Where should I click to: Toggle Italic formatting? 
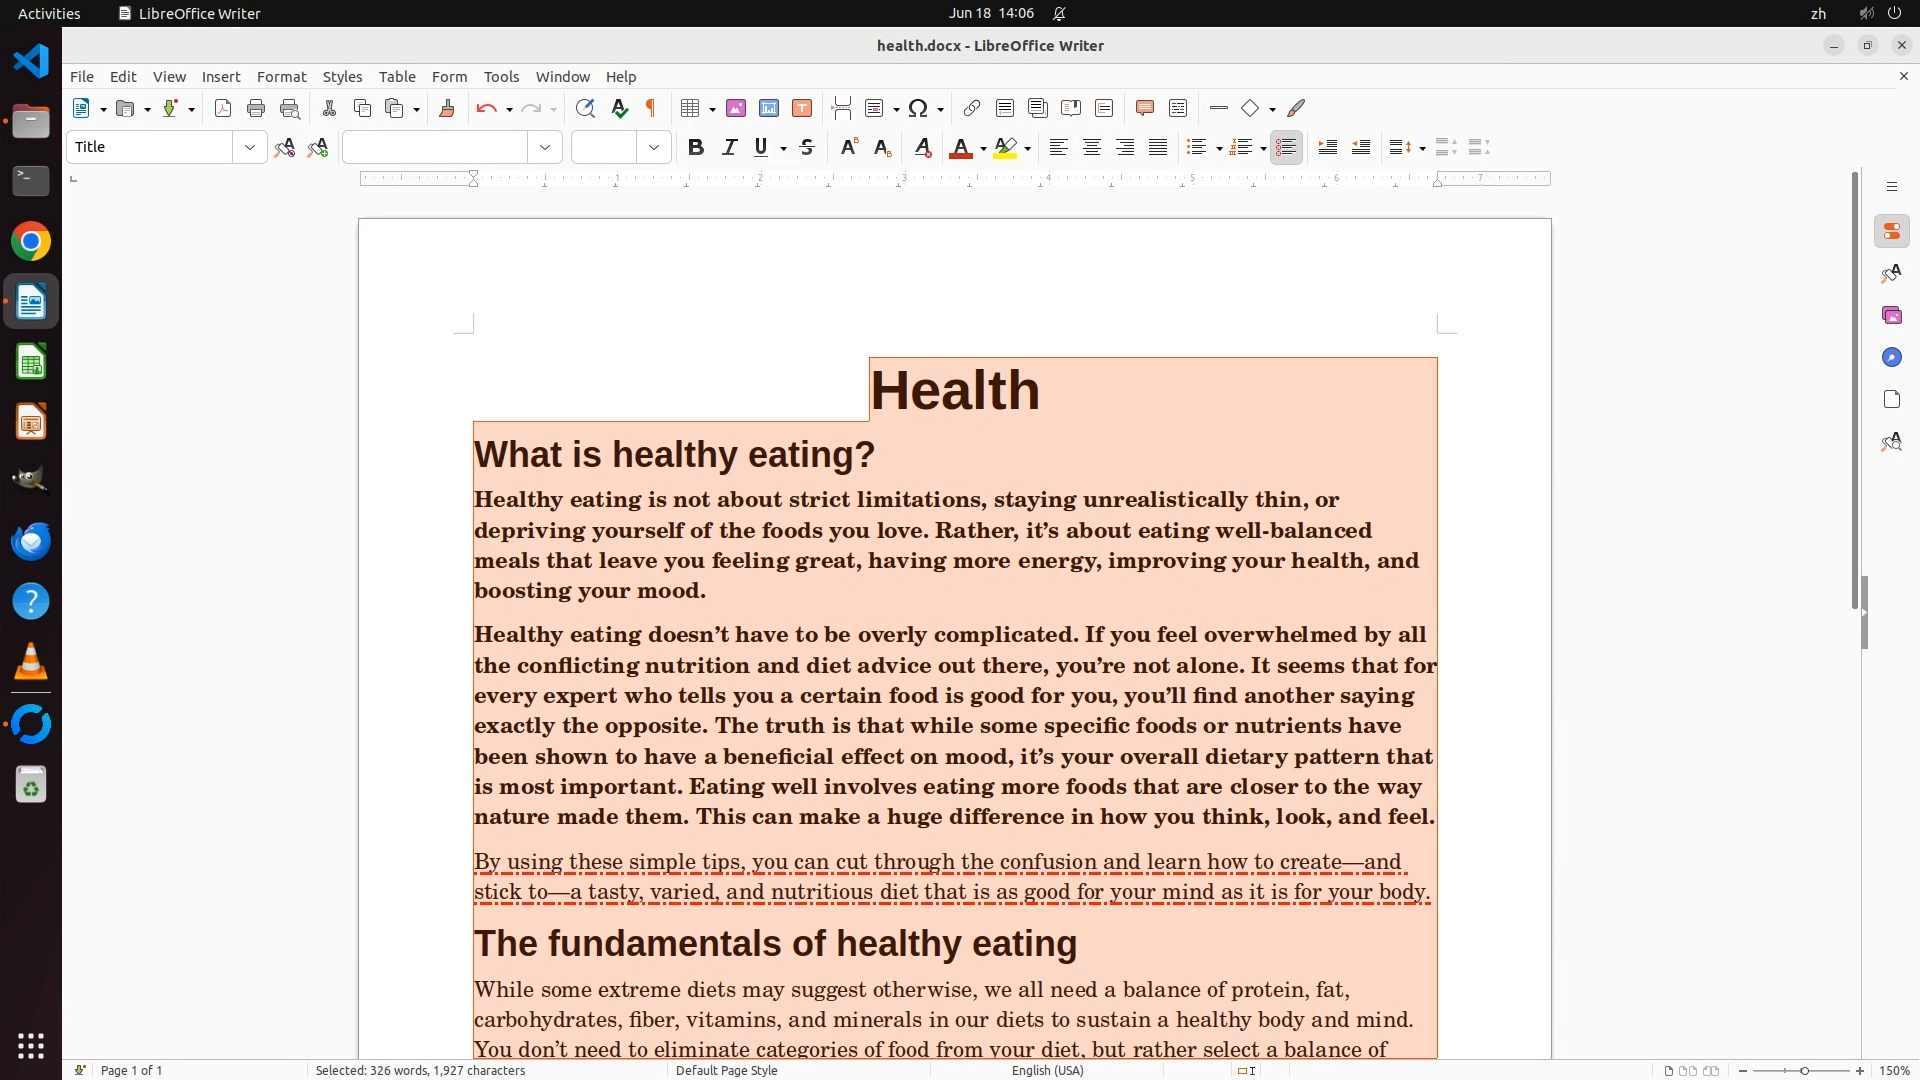click(729, 148)
